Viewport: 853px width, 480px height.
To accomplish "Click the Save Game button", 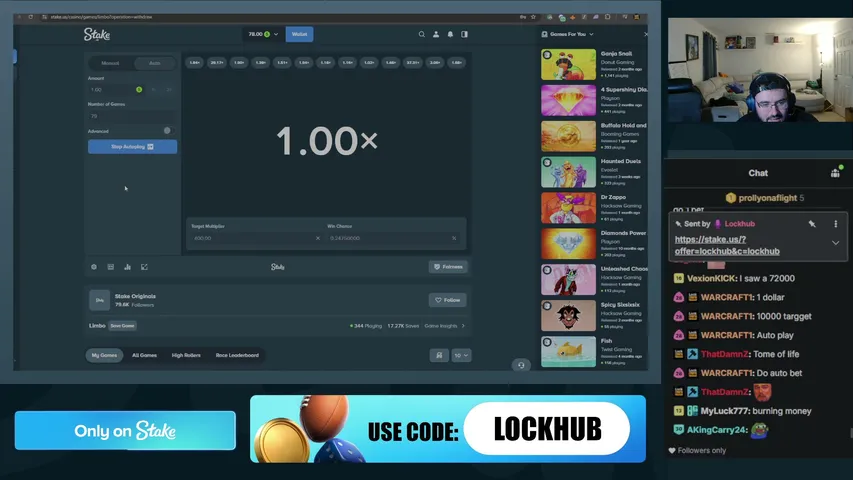I will (x=122, y=326).
